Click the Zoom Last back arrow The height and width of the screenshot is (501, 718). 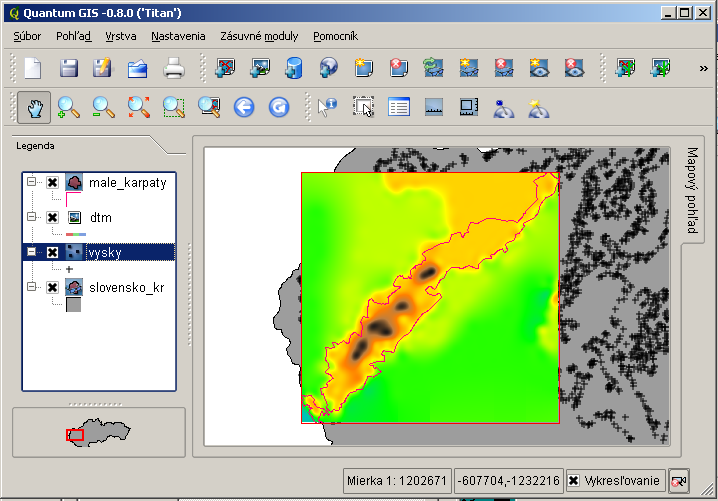244,107
